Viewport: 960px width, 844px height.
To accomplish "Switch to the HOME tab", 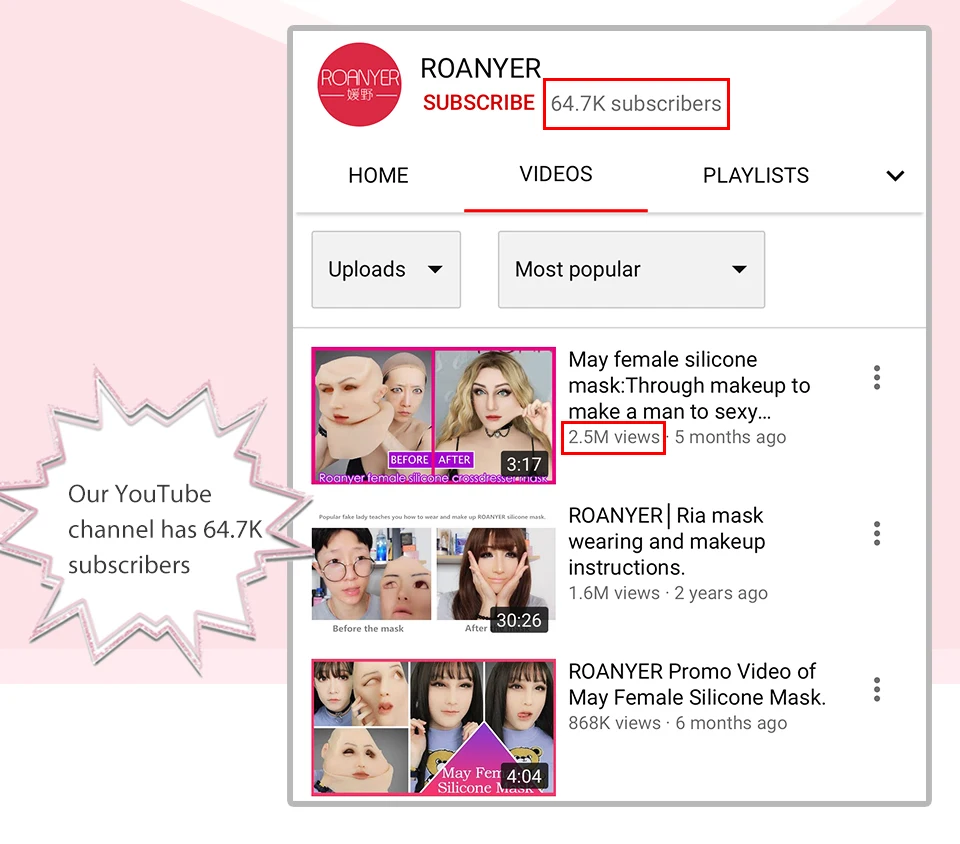I will pyautogui.click(x=378, y=176).
